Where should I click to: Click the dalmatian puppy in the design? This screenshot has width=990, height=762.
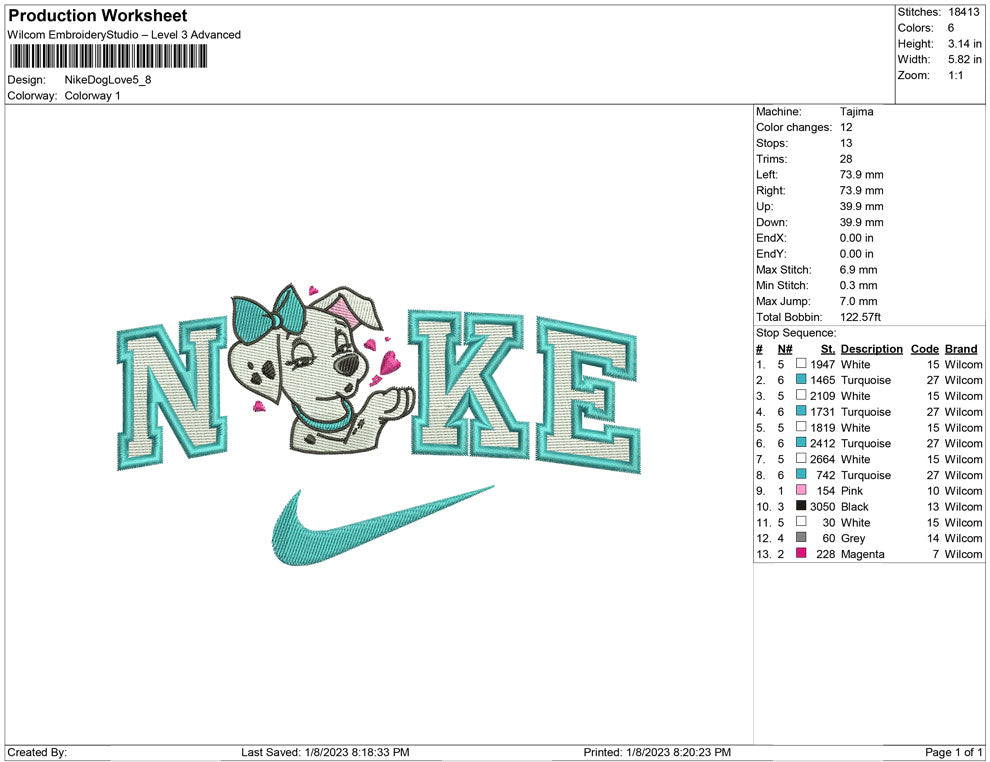[x=322, y=369]
